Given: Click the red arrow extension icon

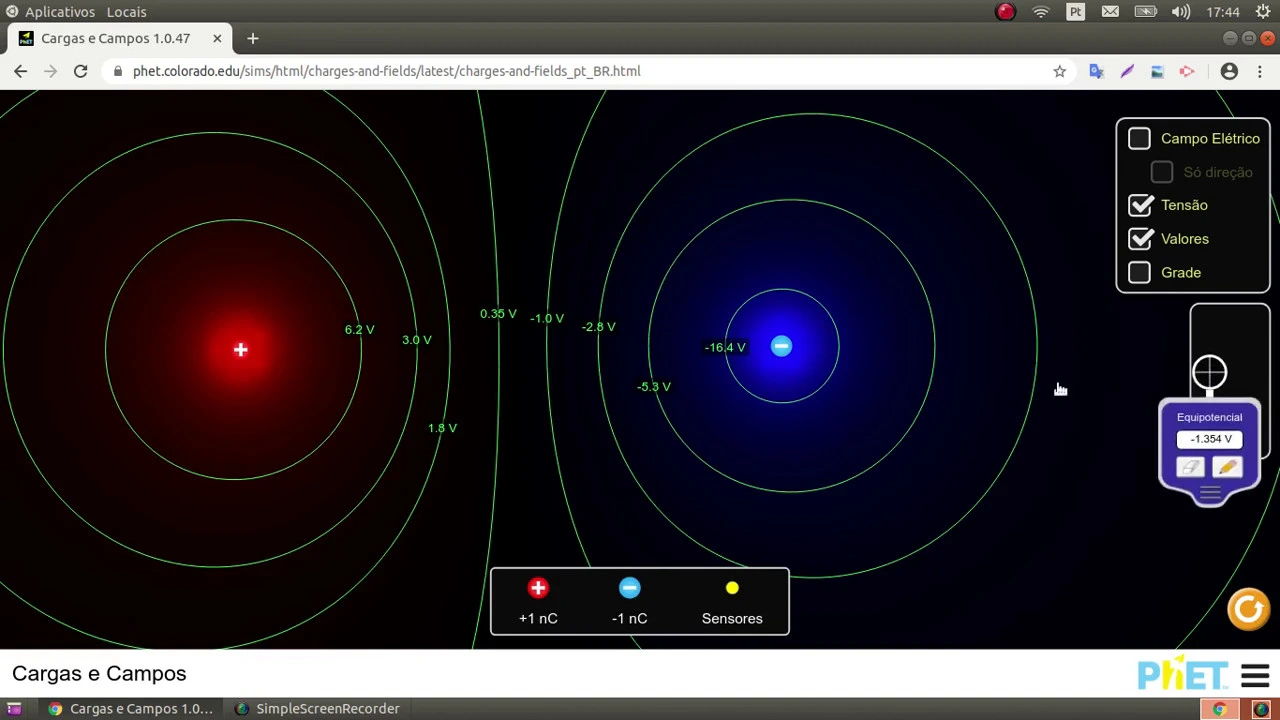Looking at the screenshot, I should tap(1187, 71).
